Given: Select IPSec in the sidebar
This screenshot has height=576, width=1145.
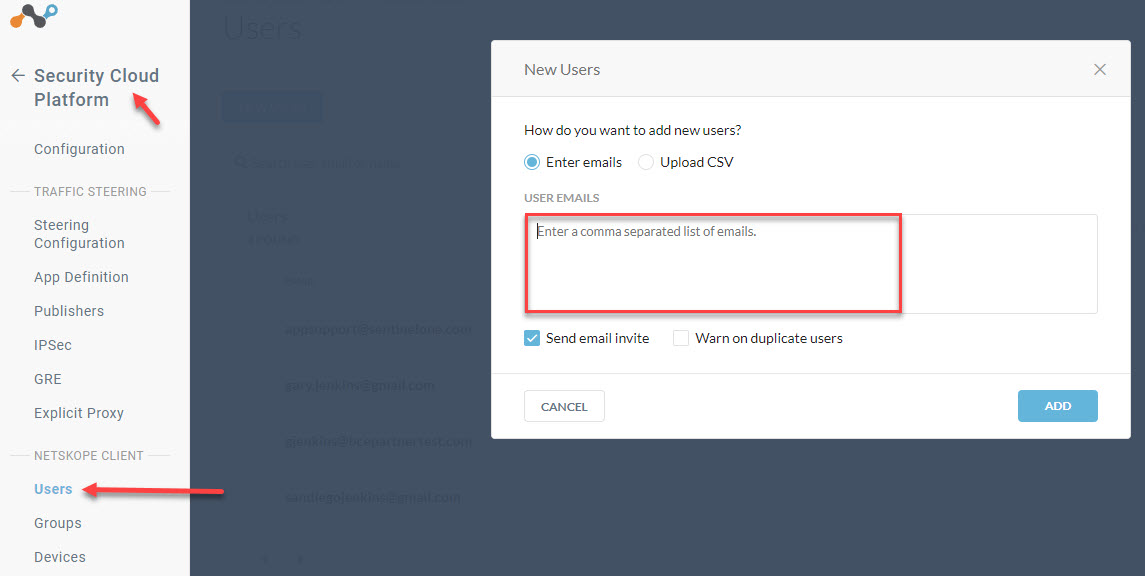Looking at the screenshot, I should point(53,345).
